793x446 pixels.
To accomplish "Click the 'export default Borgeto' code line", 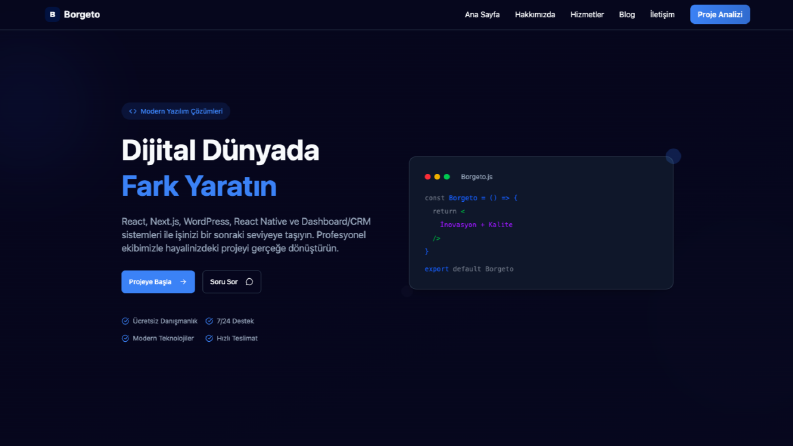I will click(x=469, y=269).
